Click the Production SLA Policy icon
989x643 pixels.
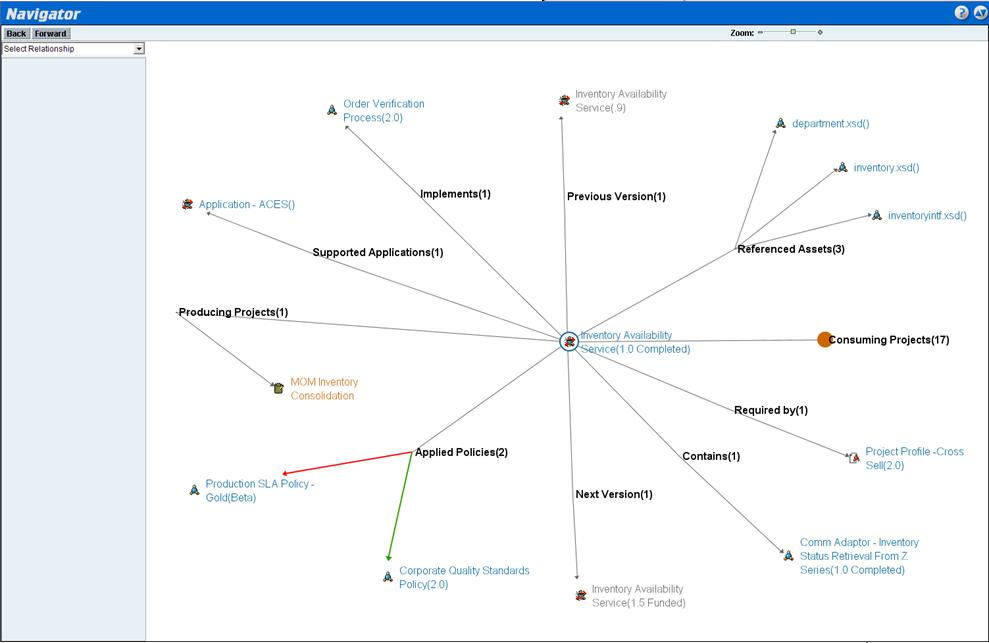194,490
